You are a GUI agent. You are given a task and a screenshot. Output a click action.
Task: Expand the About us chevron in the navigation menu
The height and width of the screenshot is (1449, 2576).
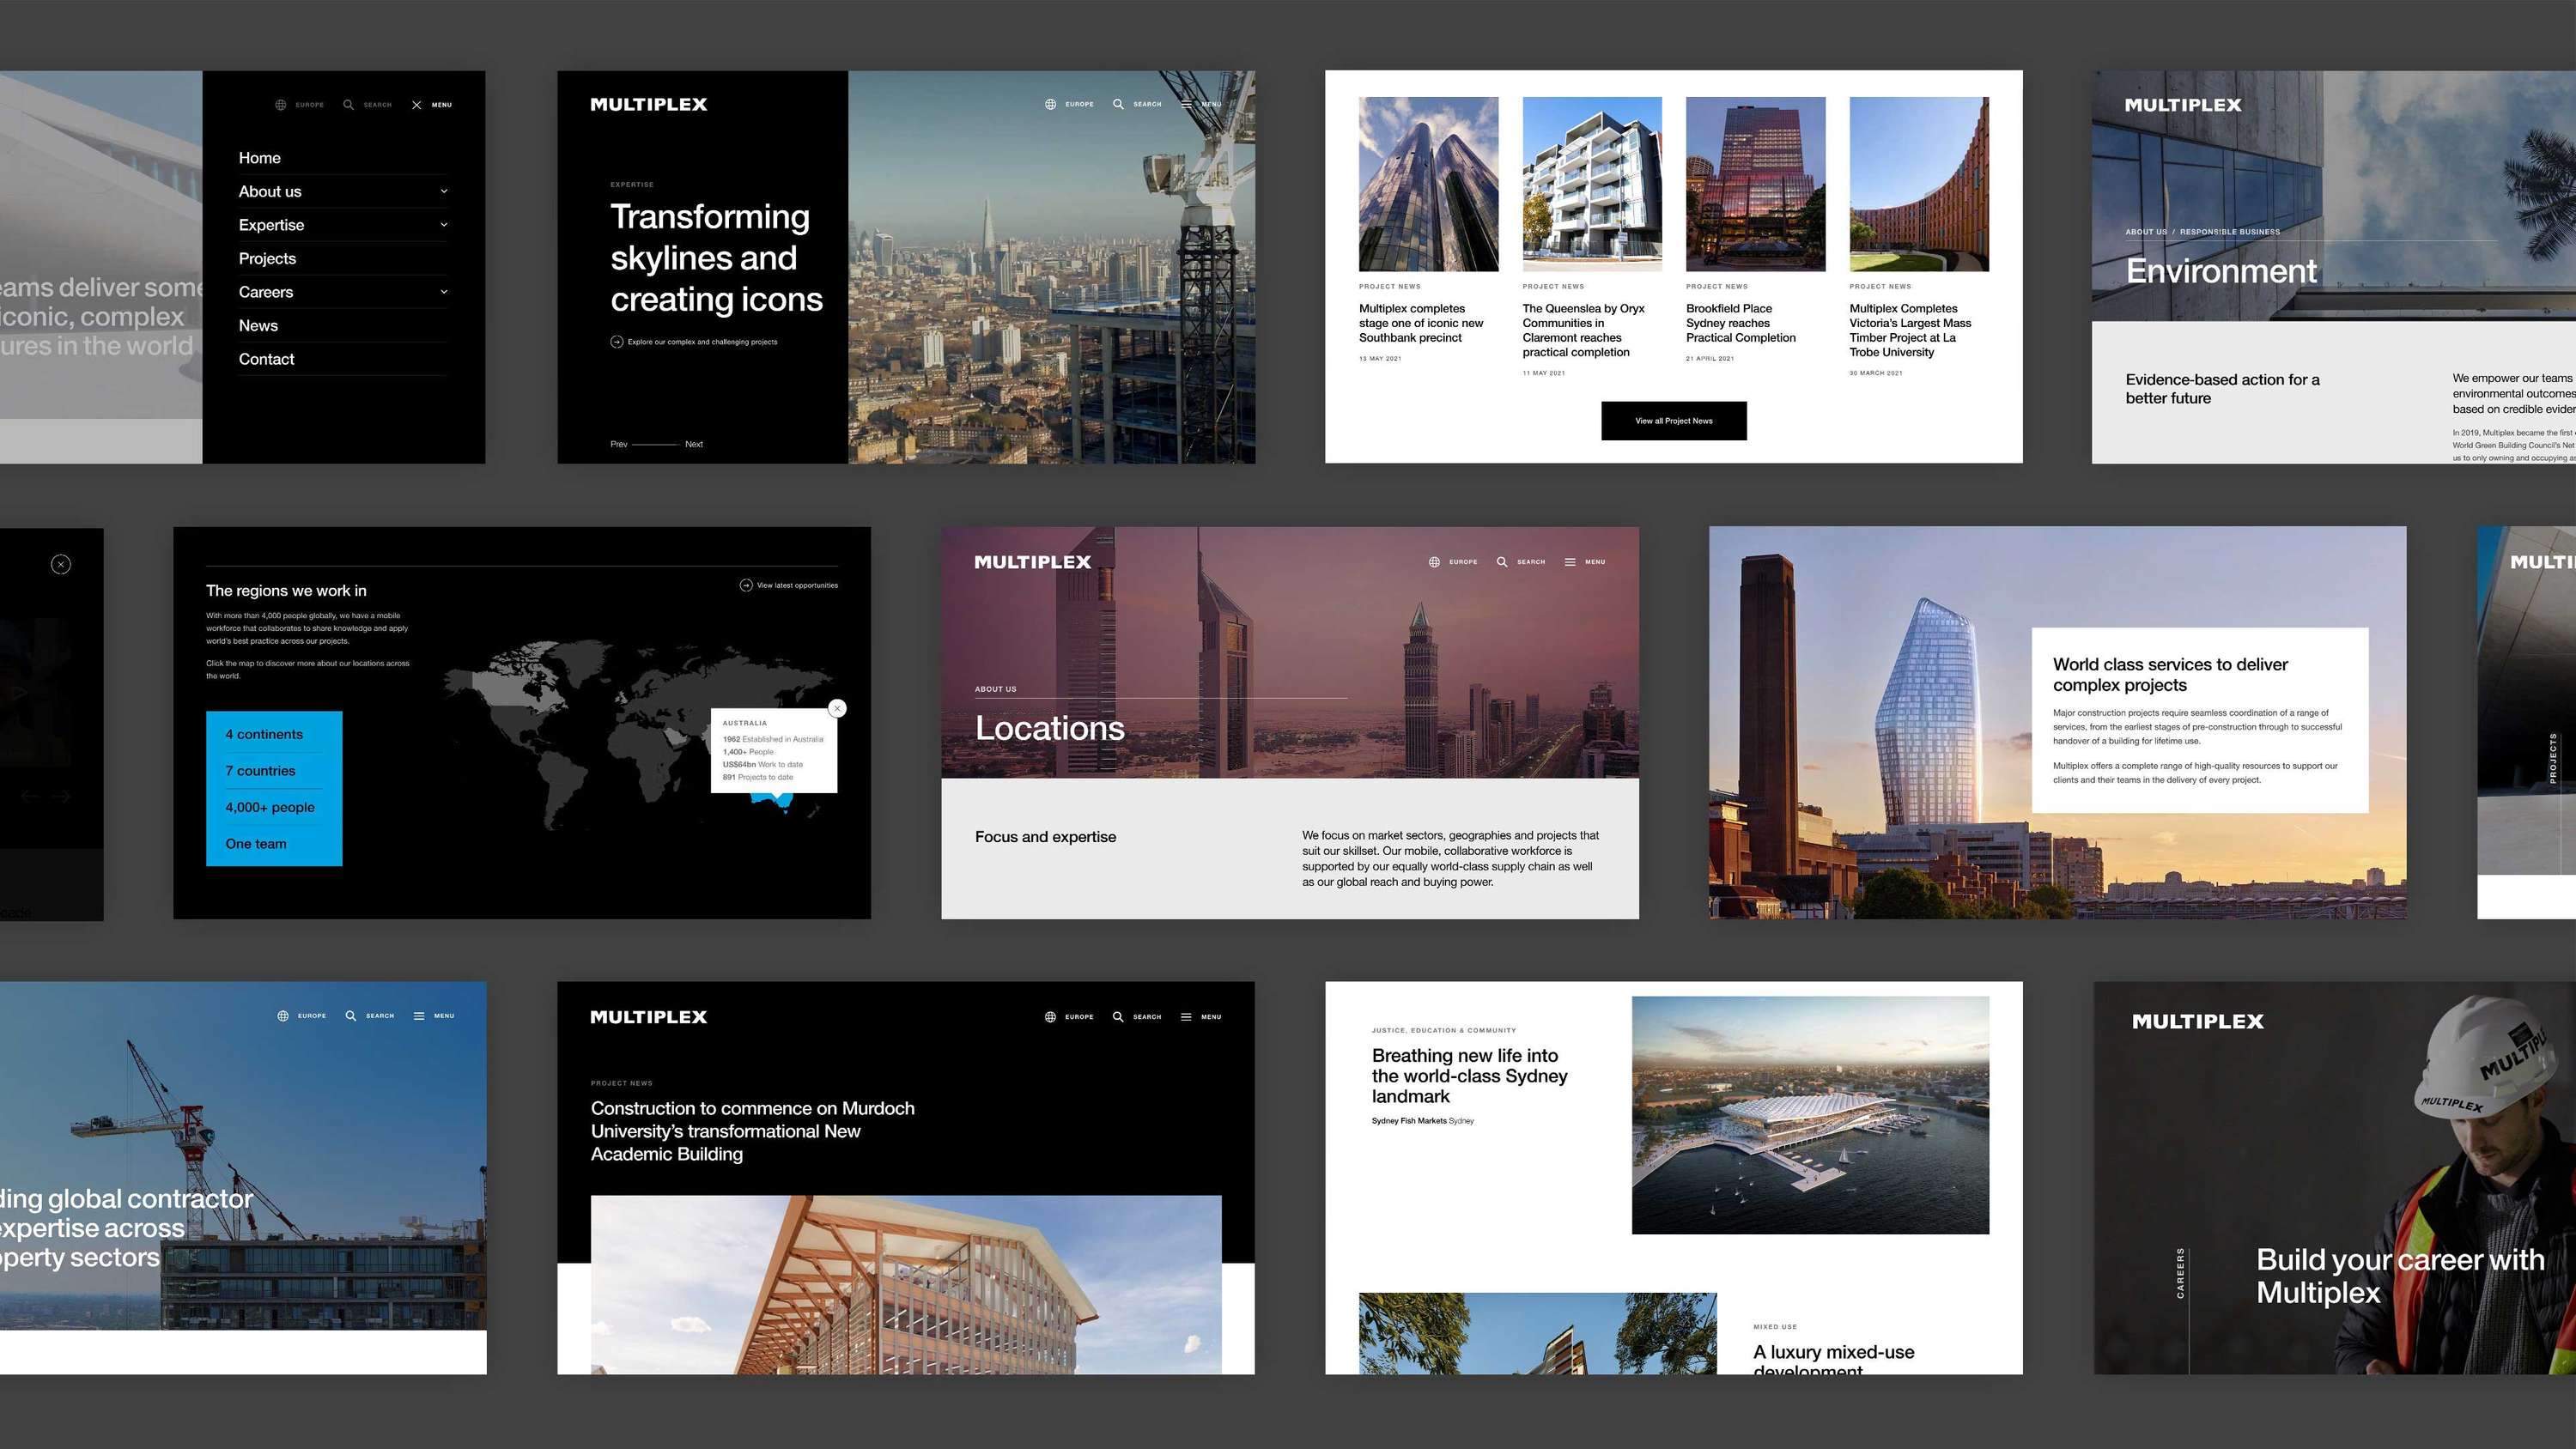tap(444, 191)
